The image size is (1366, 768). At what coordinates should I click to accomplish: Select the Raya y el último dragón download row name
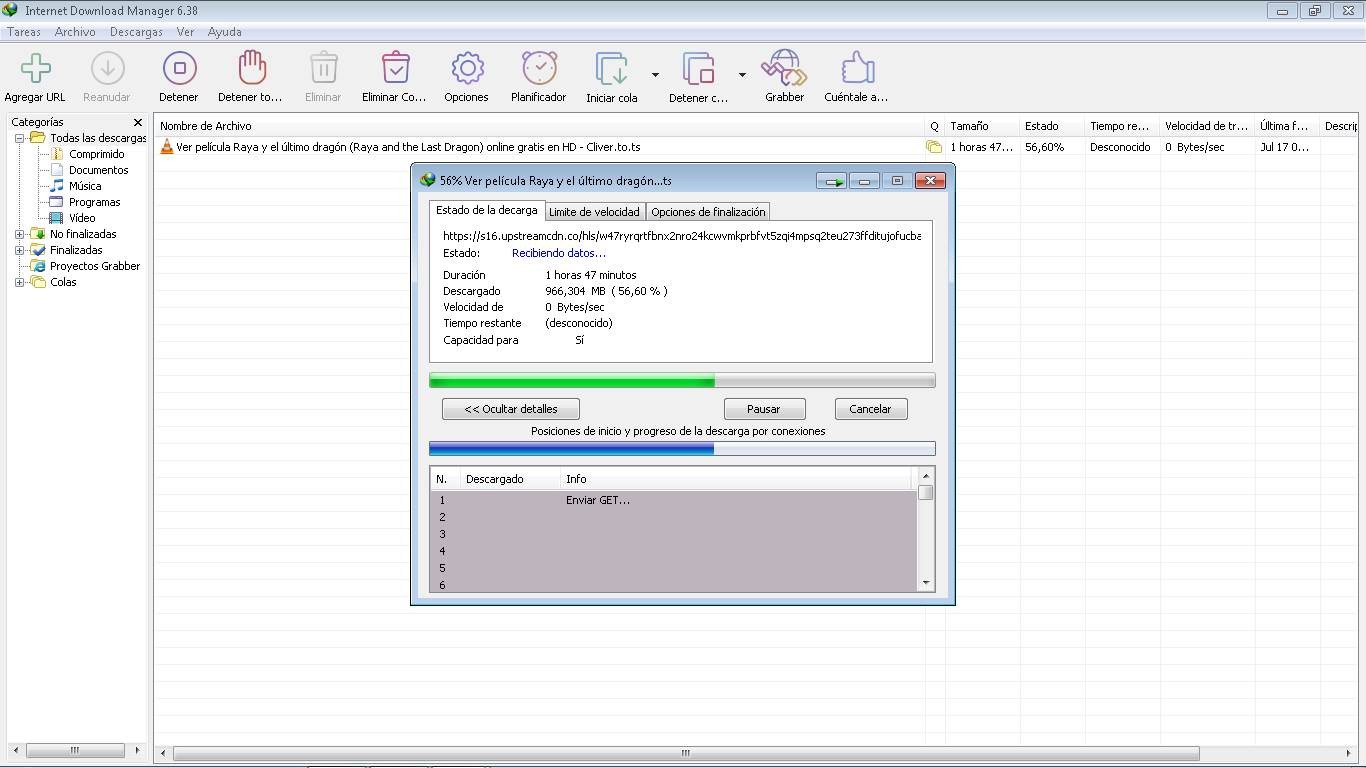(x=408, y=147)
